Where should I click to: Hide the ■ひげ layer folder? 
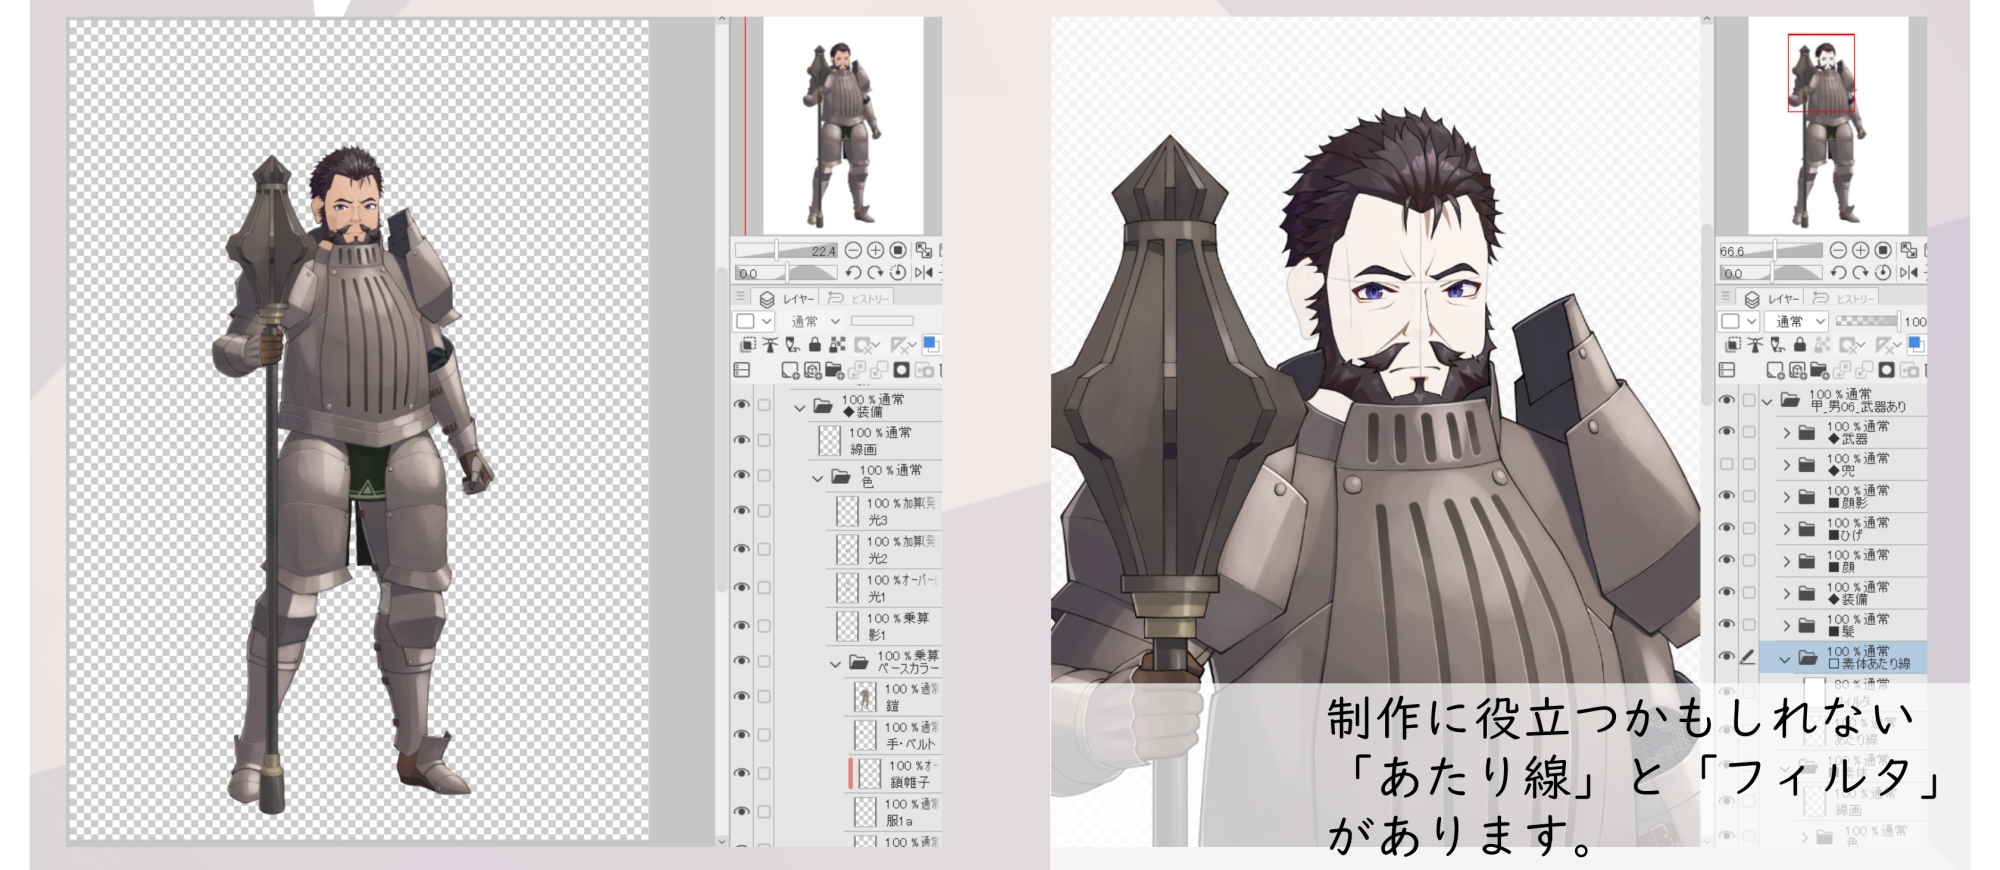(1727, 528)
